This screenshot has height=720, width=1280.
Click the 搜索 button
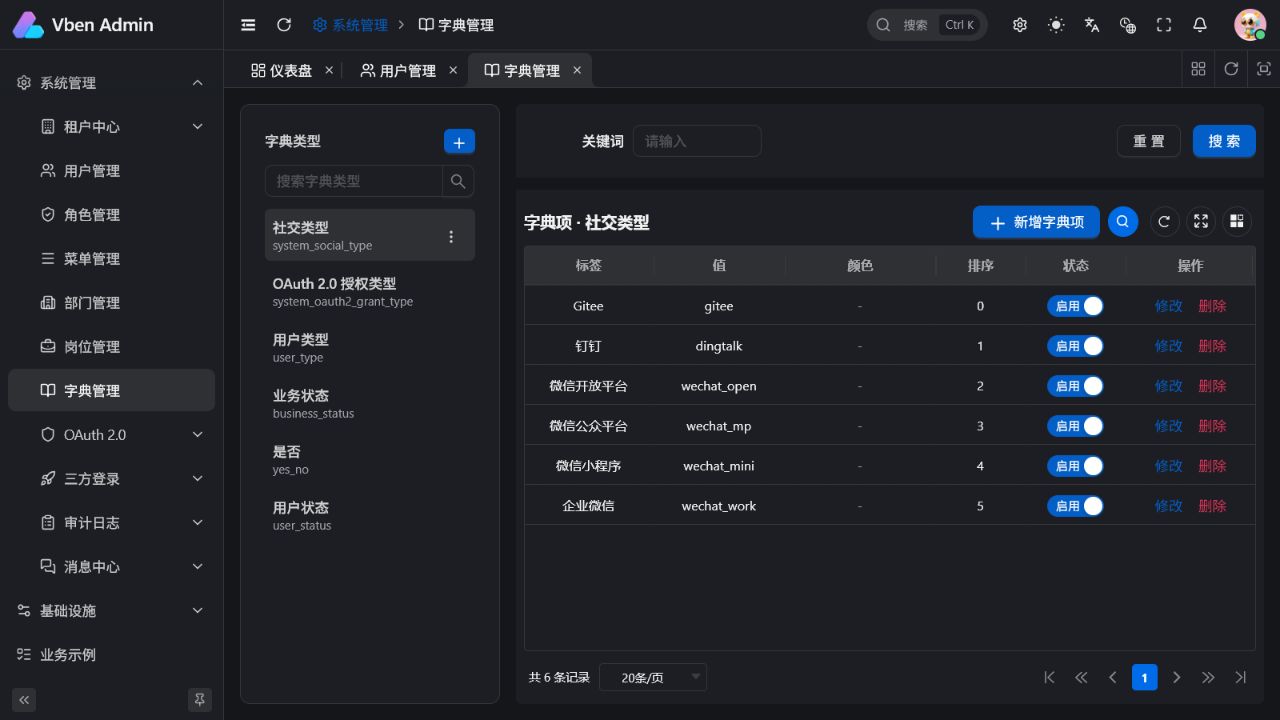[1224, 141]
